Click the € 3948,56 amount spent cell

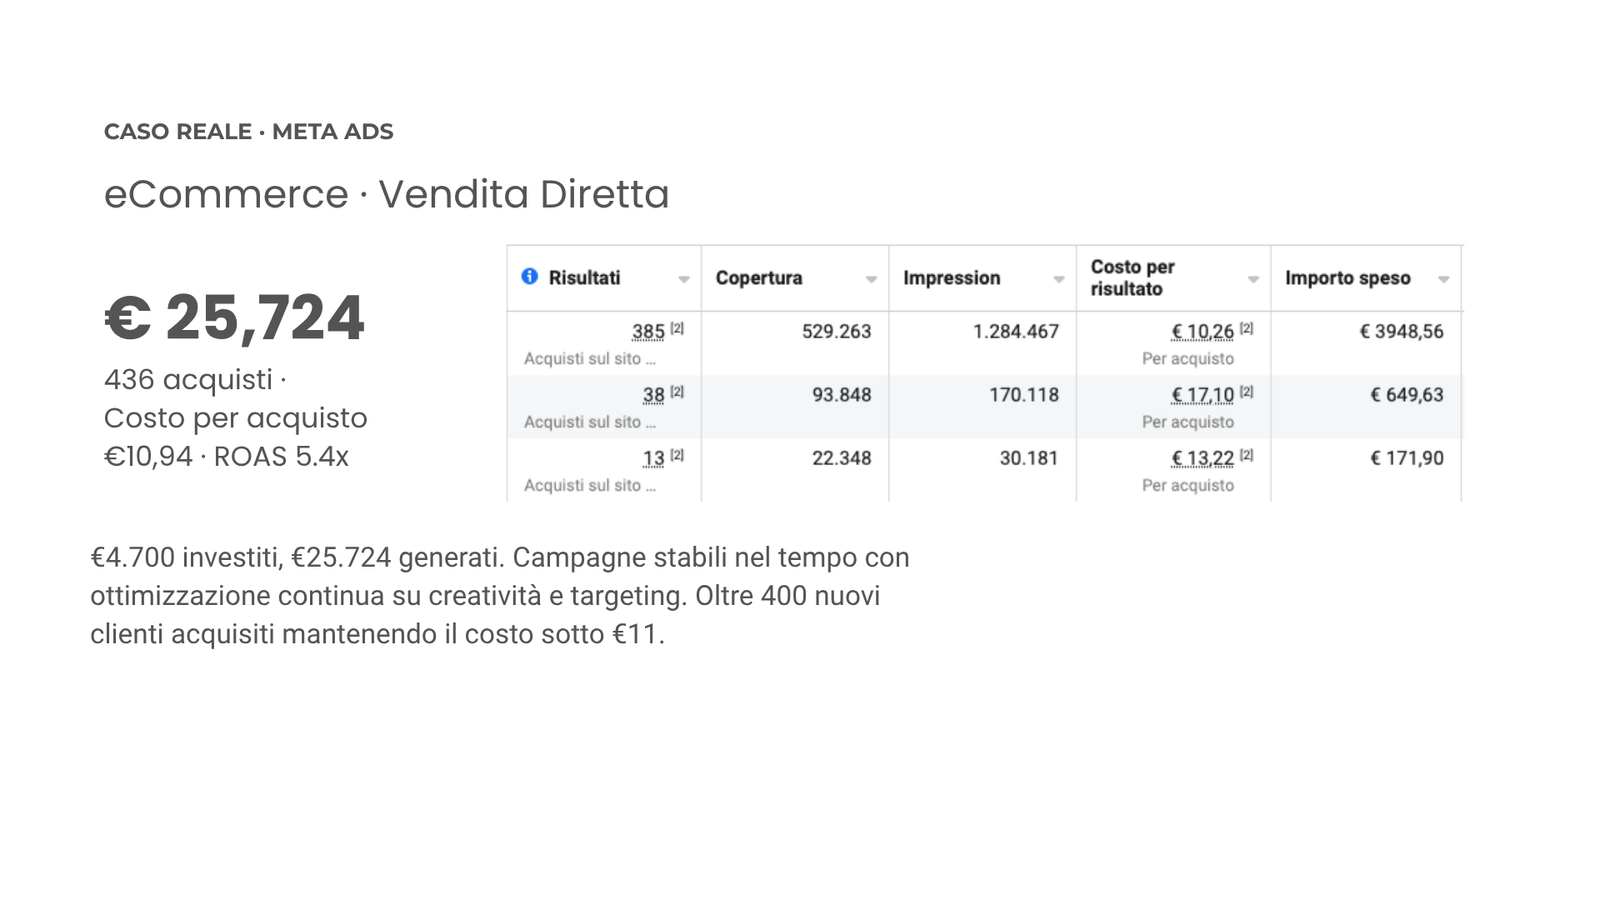pos(1401,331)
